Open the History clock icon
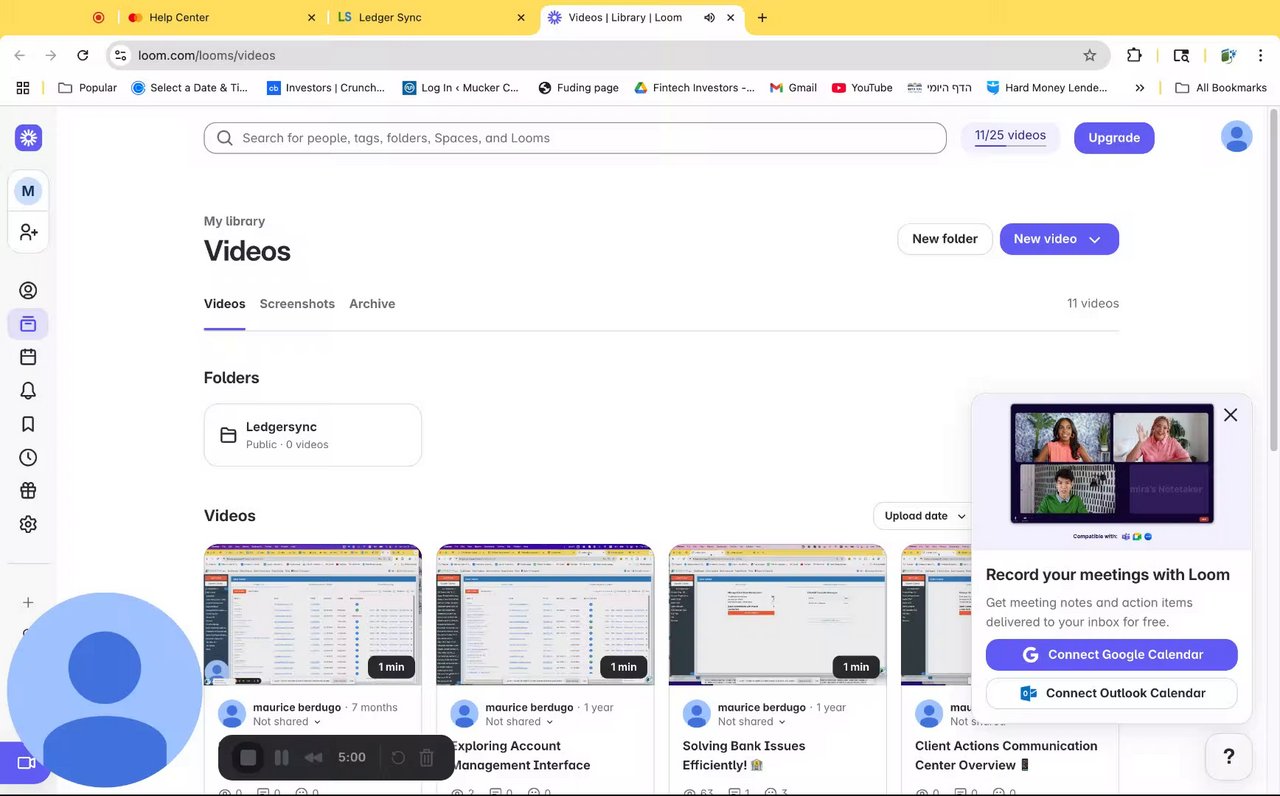The width and height of the screenshot is (1280, 796). click(x=28, y=457)
